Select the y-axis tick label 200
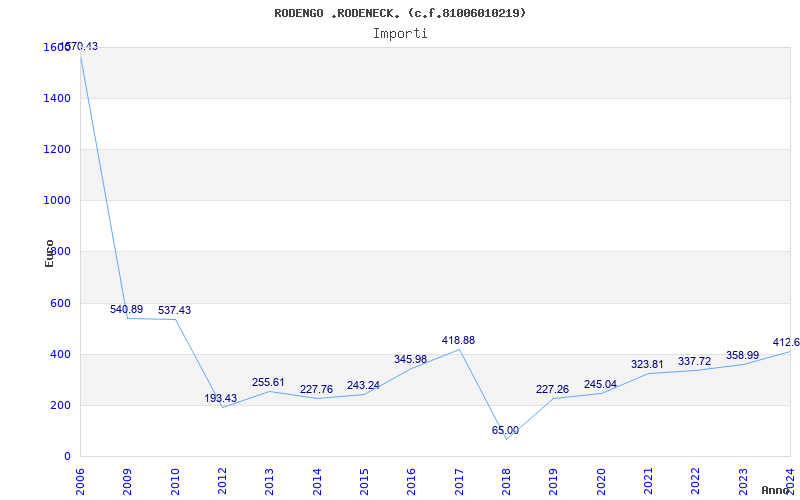Screen dimensions: 800x500 point(60,406)
